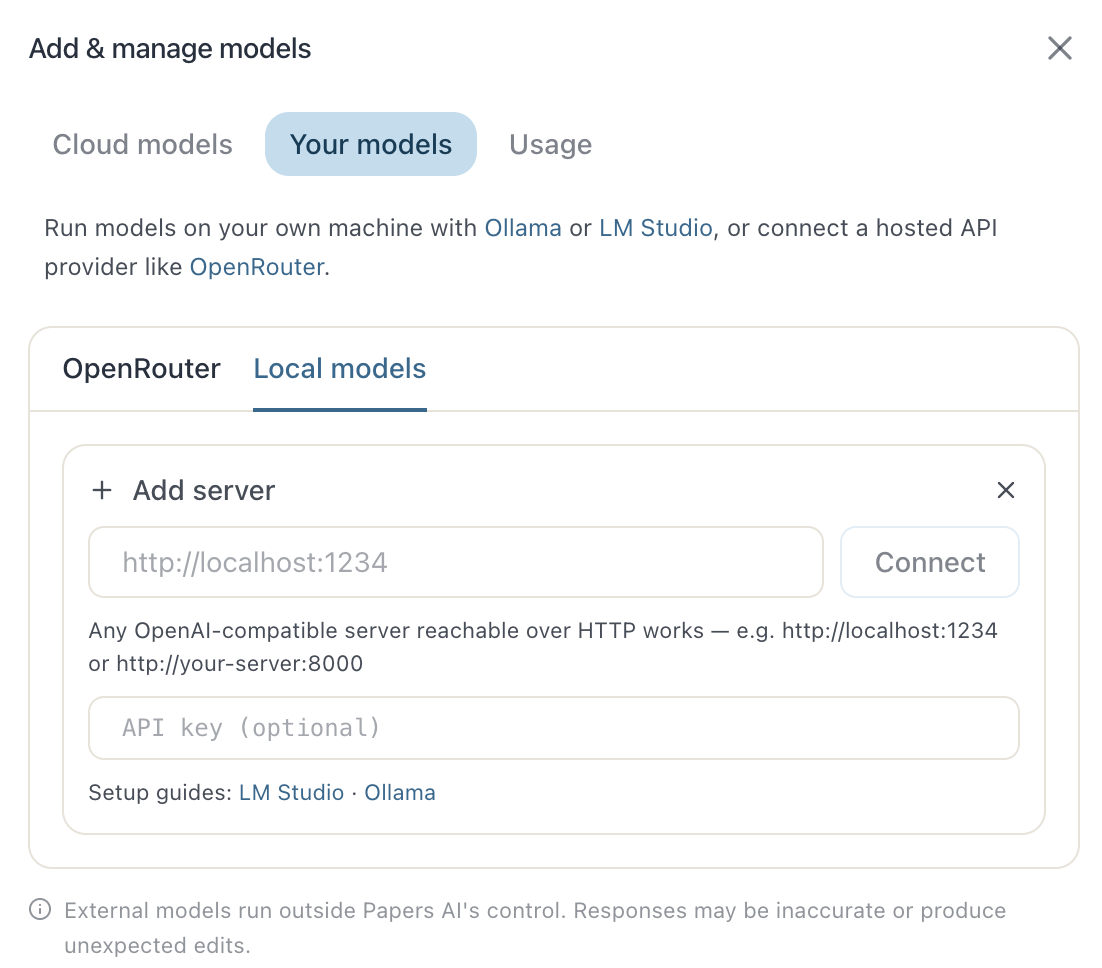Open the LM Studio link in the description
This screenshot has height=968, width=1102.
(x=656, y=228)
